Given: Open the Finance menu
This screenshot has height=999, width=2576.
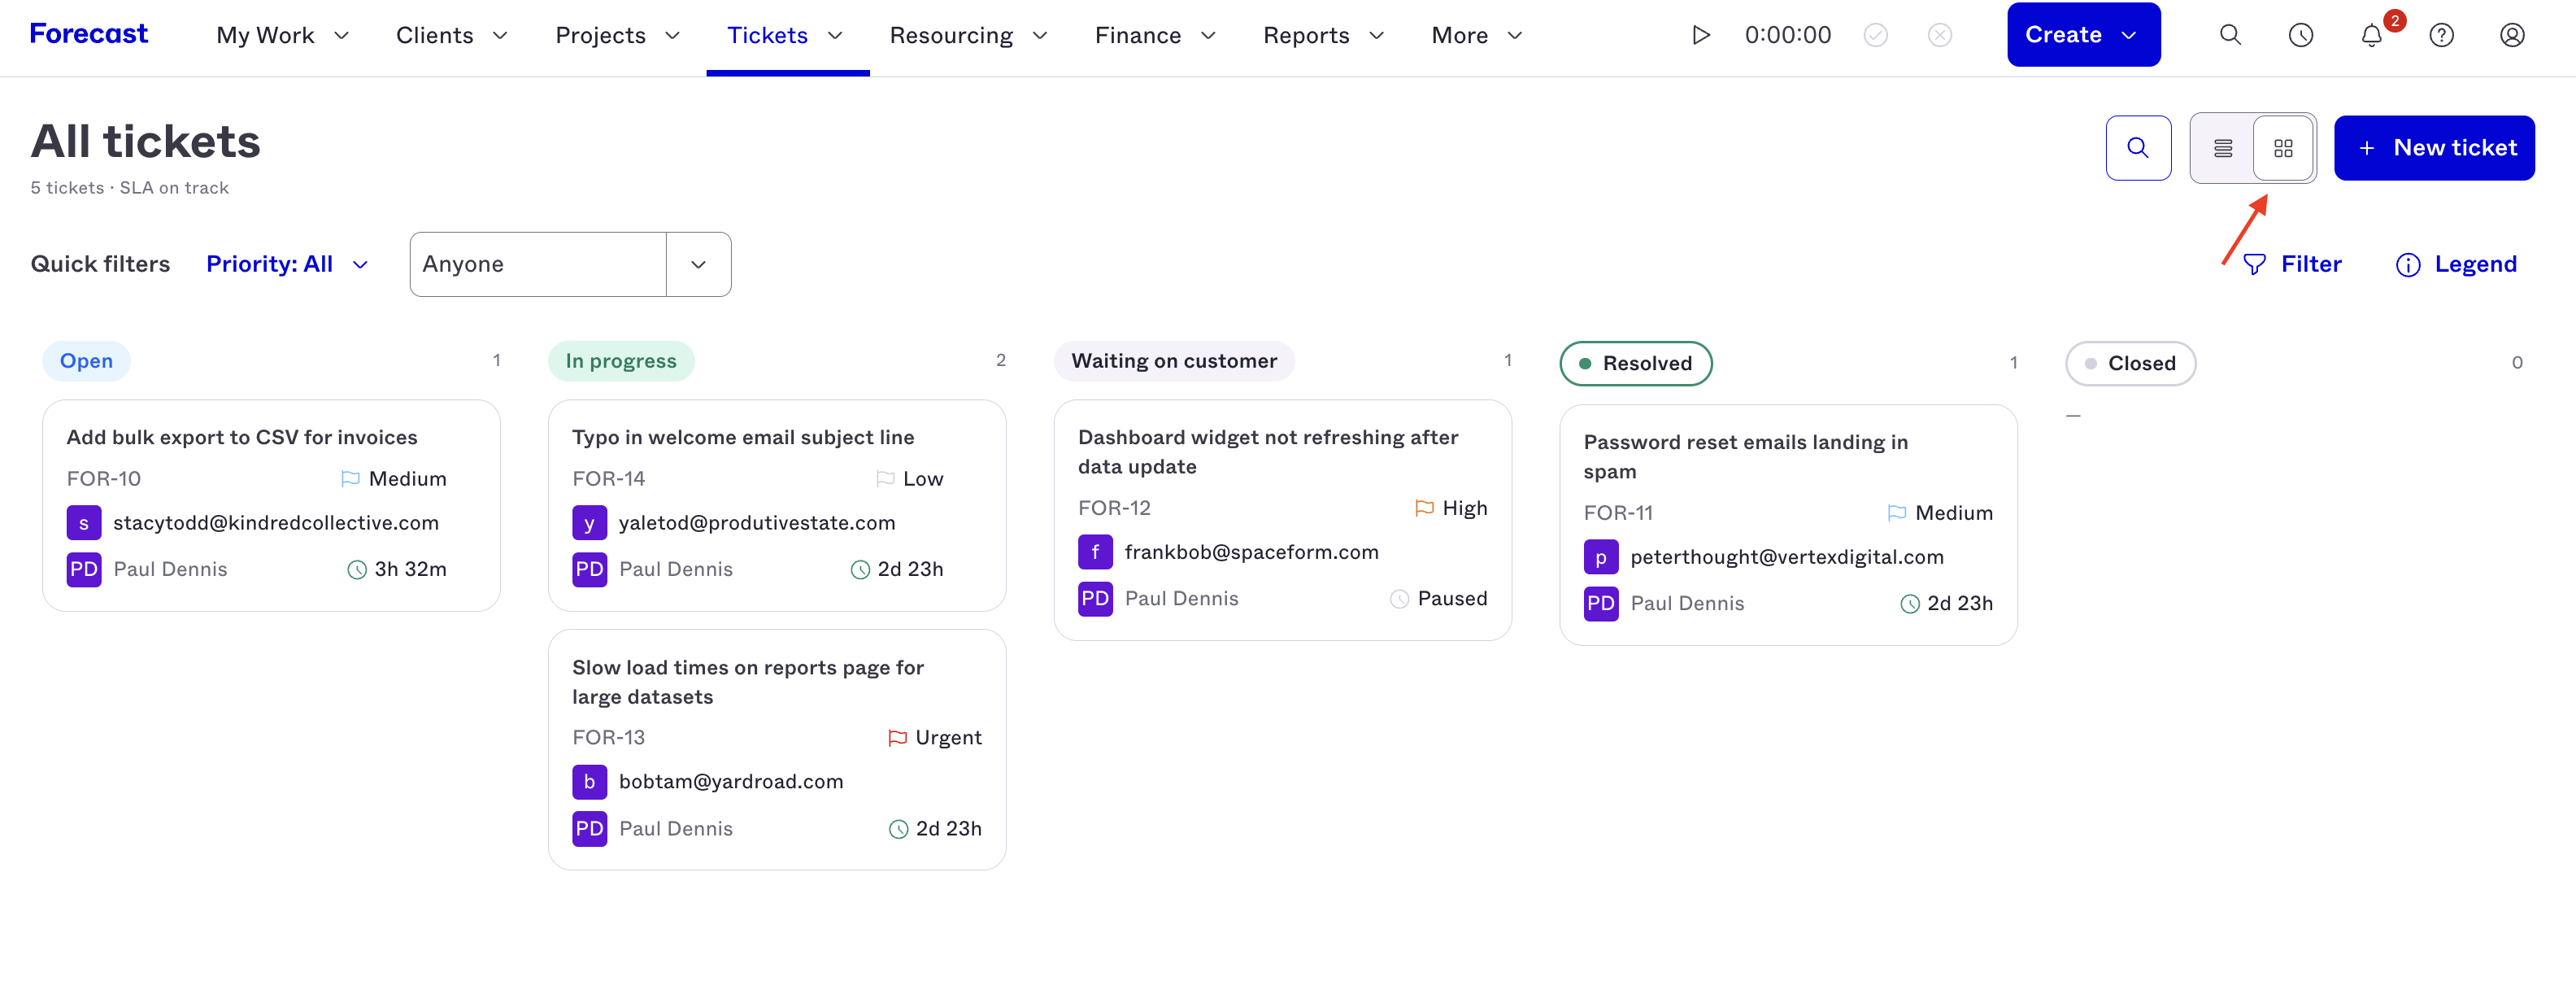Looking at the screenshot, I should click(x=1155, y=36).
